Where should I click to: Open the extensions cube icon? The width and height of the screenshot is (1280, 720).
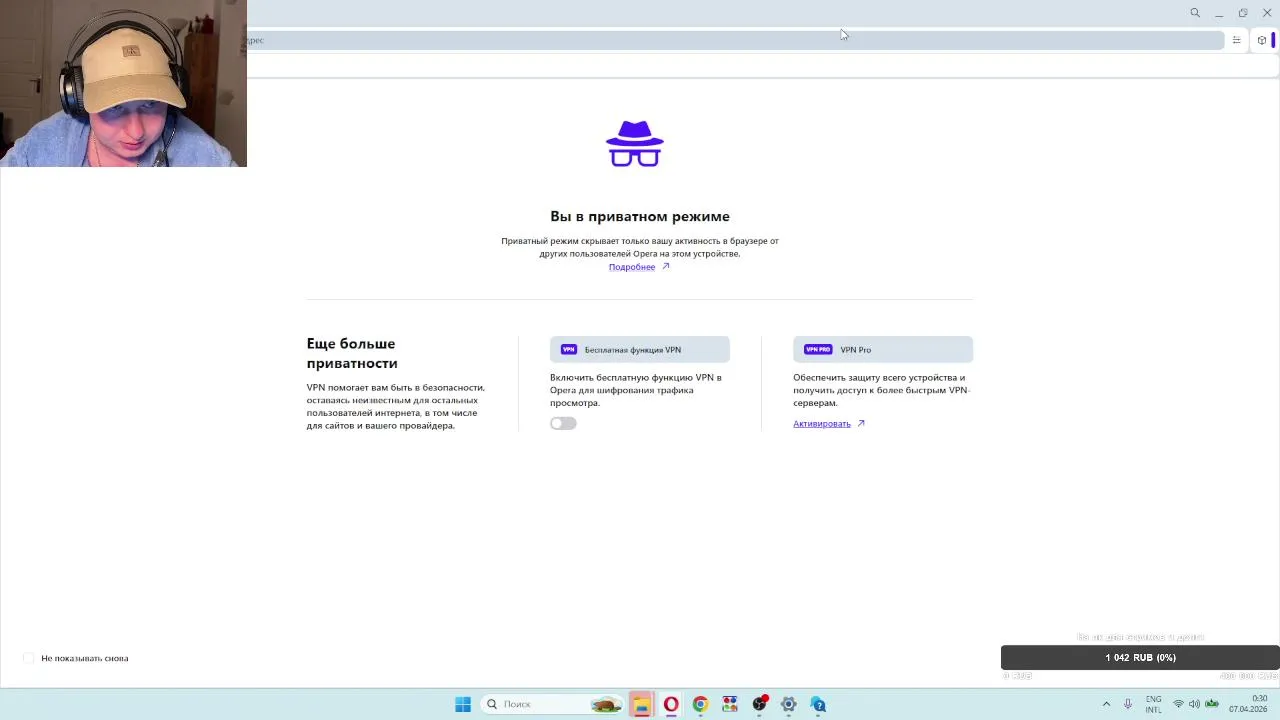click(x=1262, y=40)
